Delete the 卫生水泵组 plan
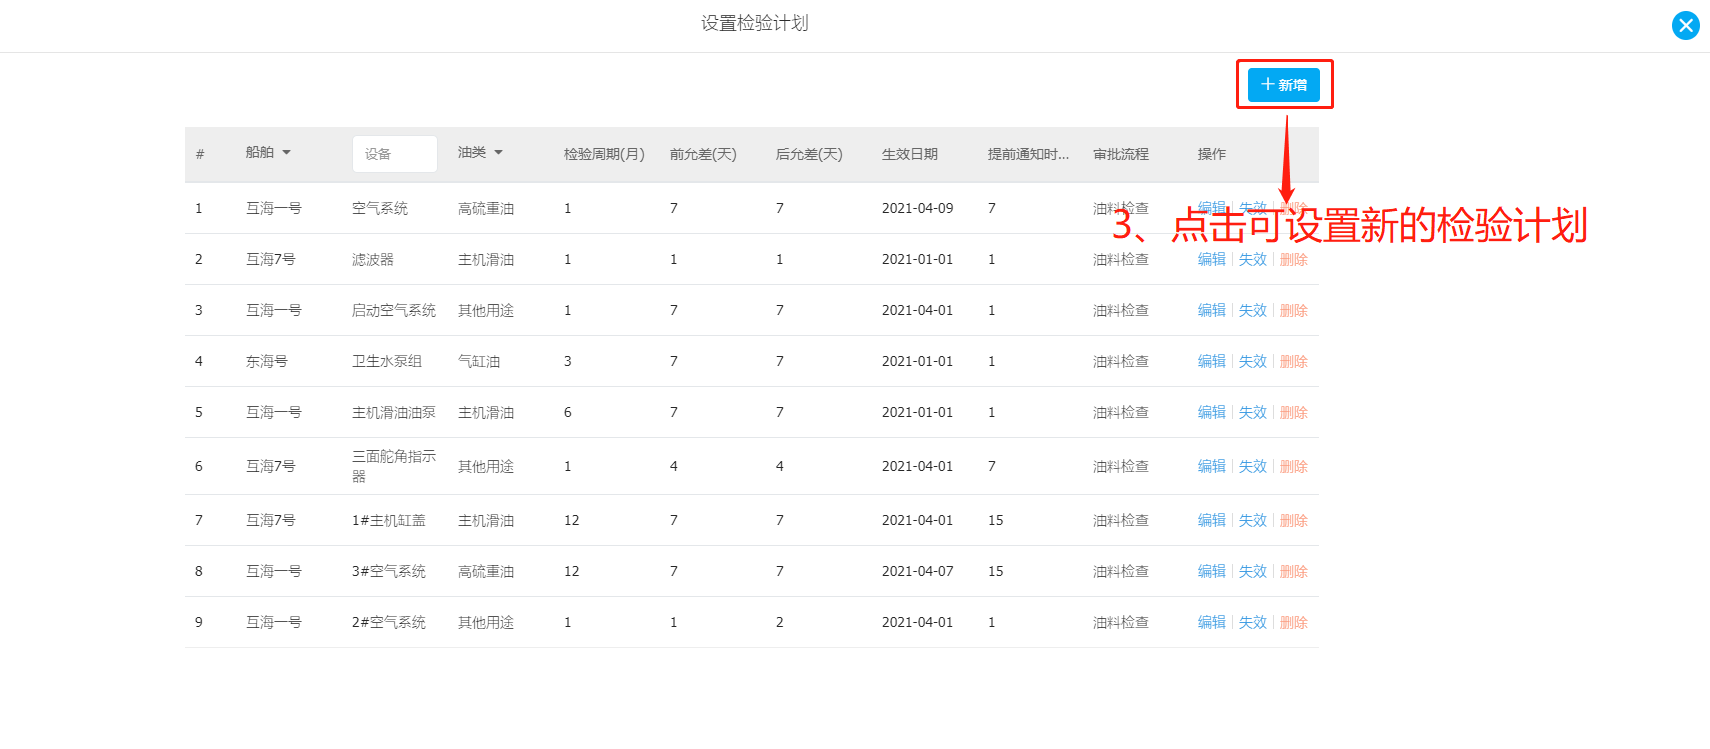 (x=1293, y=361)
